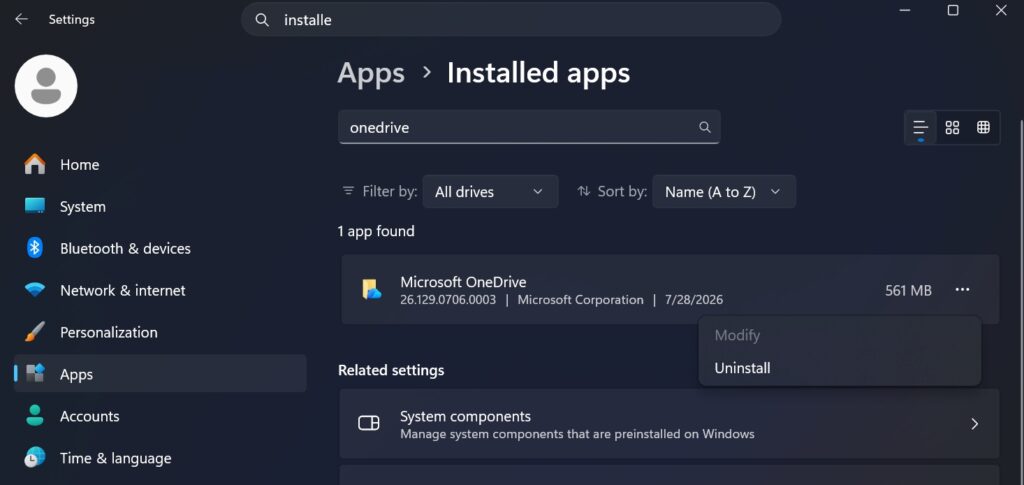The height and width of the screenshot is (485, 1024).
Task: Click the Personalization paintbrush icon
Action: click(x=35, y=332)
